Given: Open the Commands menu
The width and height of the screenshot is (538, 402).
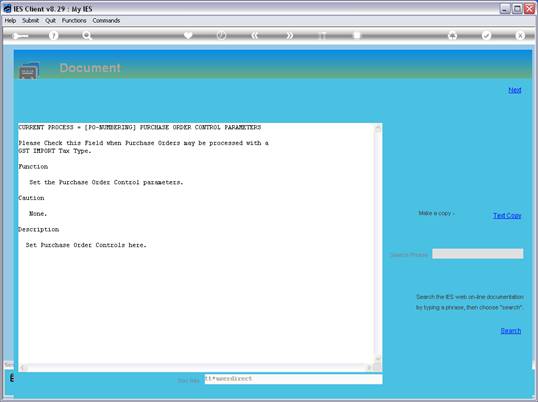Looking at the screenshot, I should tap(106, 21).
